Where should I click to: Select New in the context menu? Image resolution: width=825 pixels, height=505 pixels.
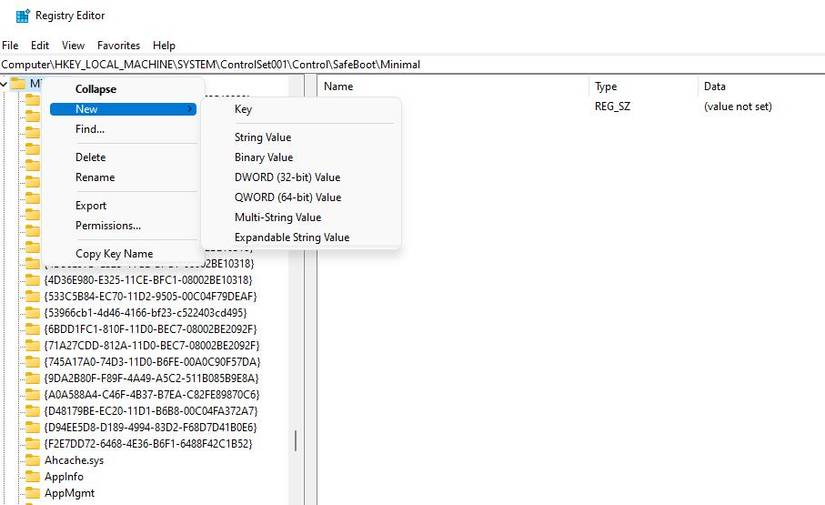123,109
